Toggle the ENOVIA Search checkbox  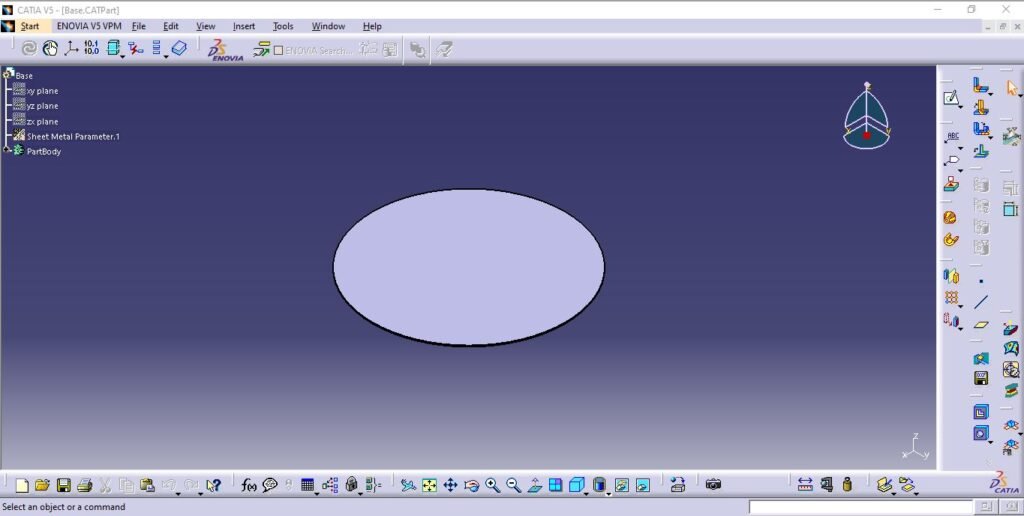click(x=278, y=50)
